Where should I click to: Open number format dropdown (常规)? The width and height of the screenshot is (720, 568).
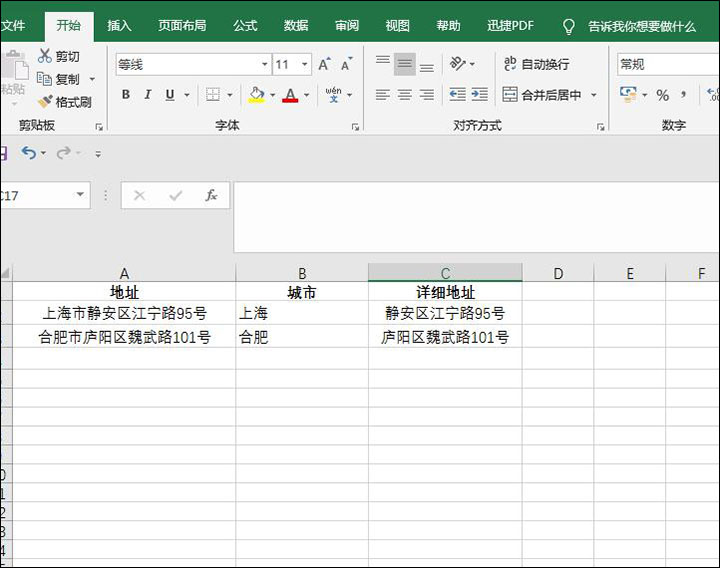coord(668,64)
